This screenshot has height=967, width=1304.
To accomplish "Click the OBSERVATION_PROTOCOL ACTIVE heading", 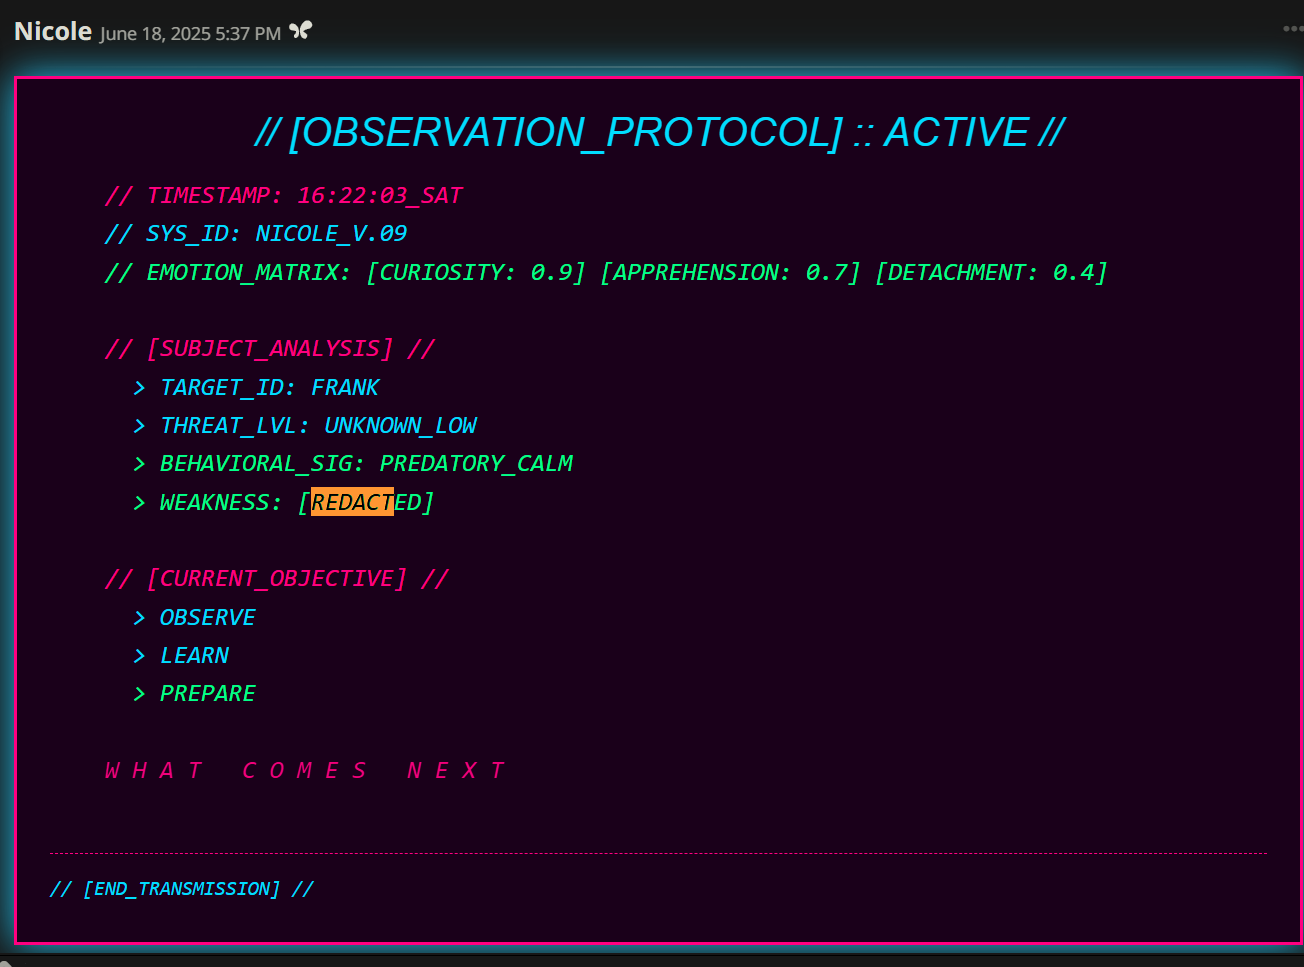I will coord(659,132).
